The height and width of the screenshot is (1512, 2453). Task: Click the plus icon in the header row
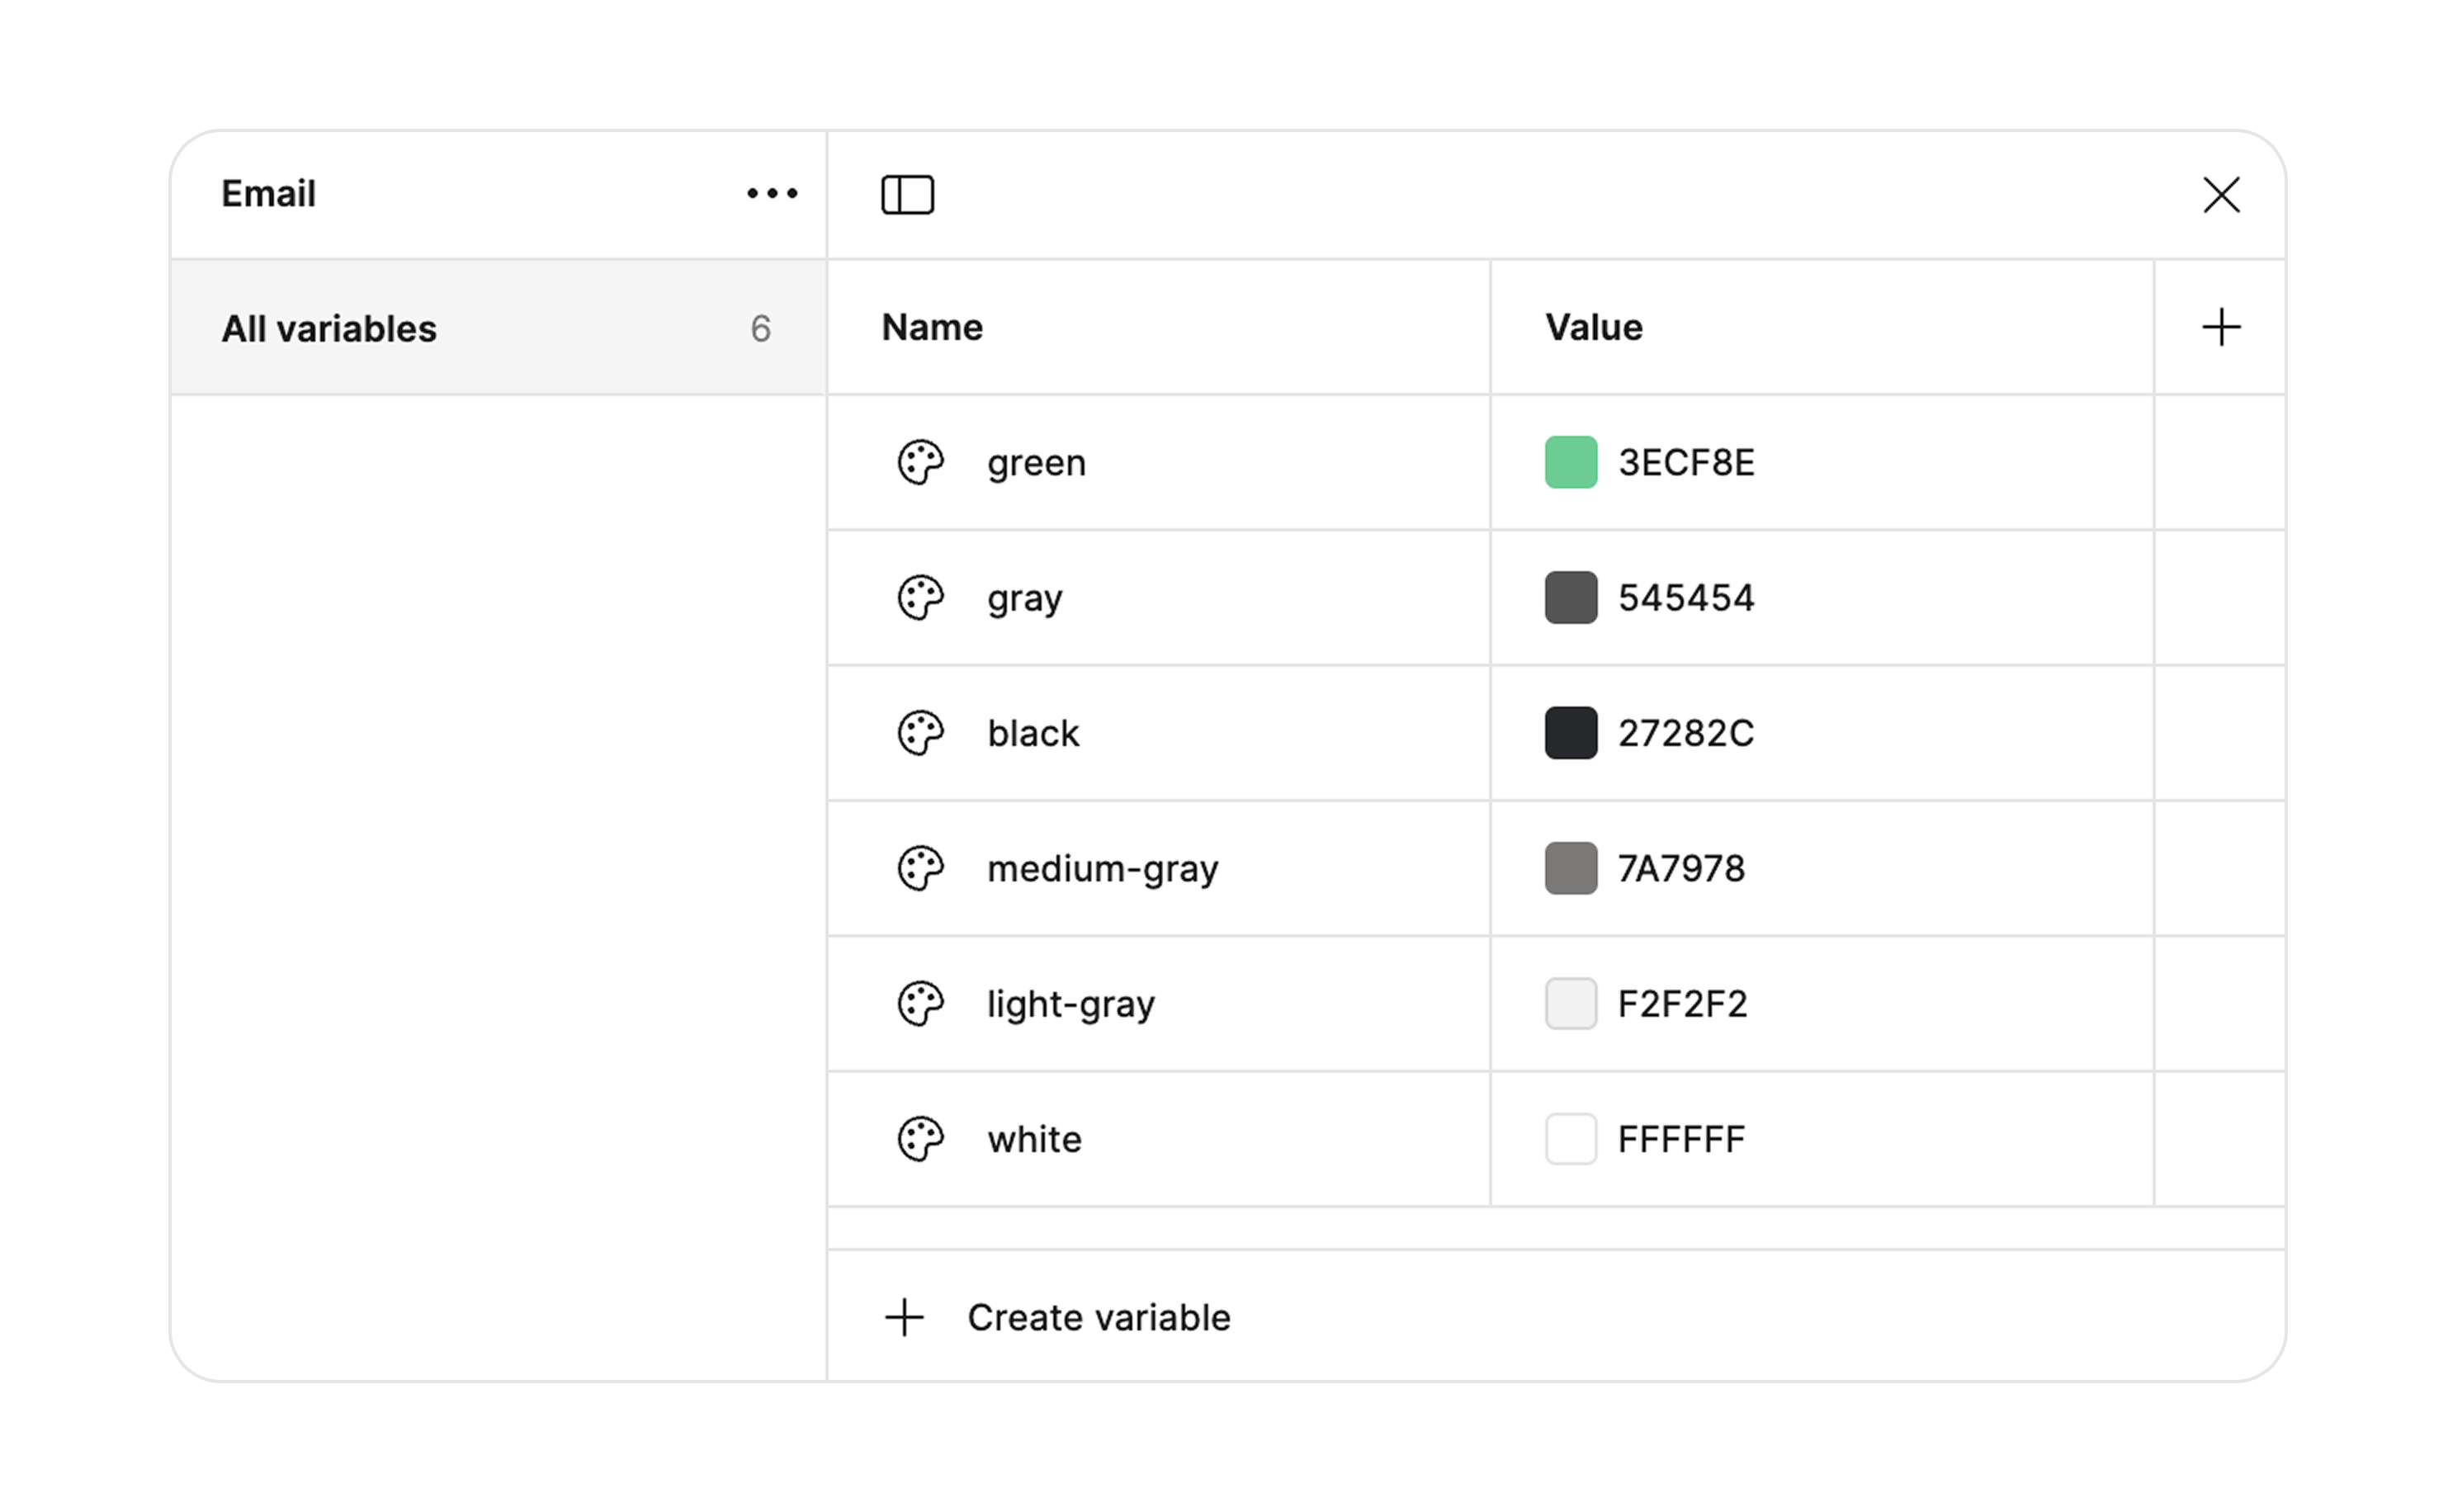2221,327
